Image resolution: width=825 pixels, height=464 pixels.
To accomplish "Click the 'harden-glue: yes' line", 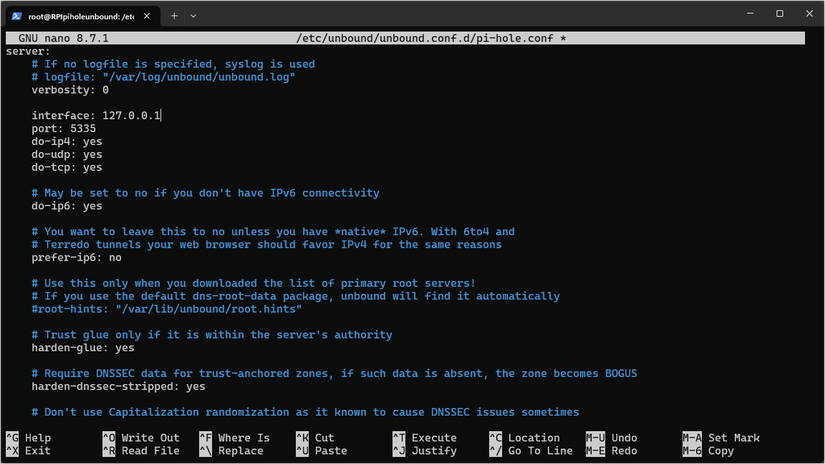I will [83, 348].
